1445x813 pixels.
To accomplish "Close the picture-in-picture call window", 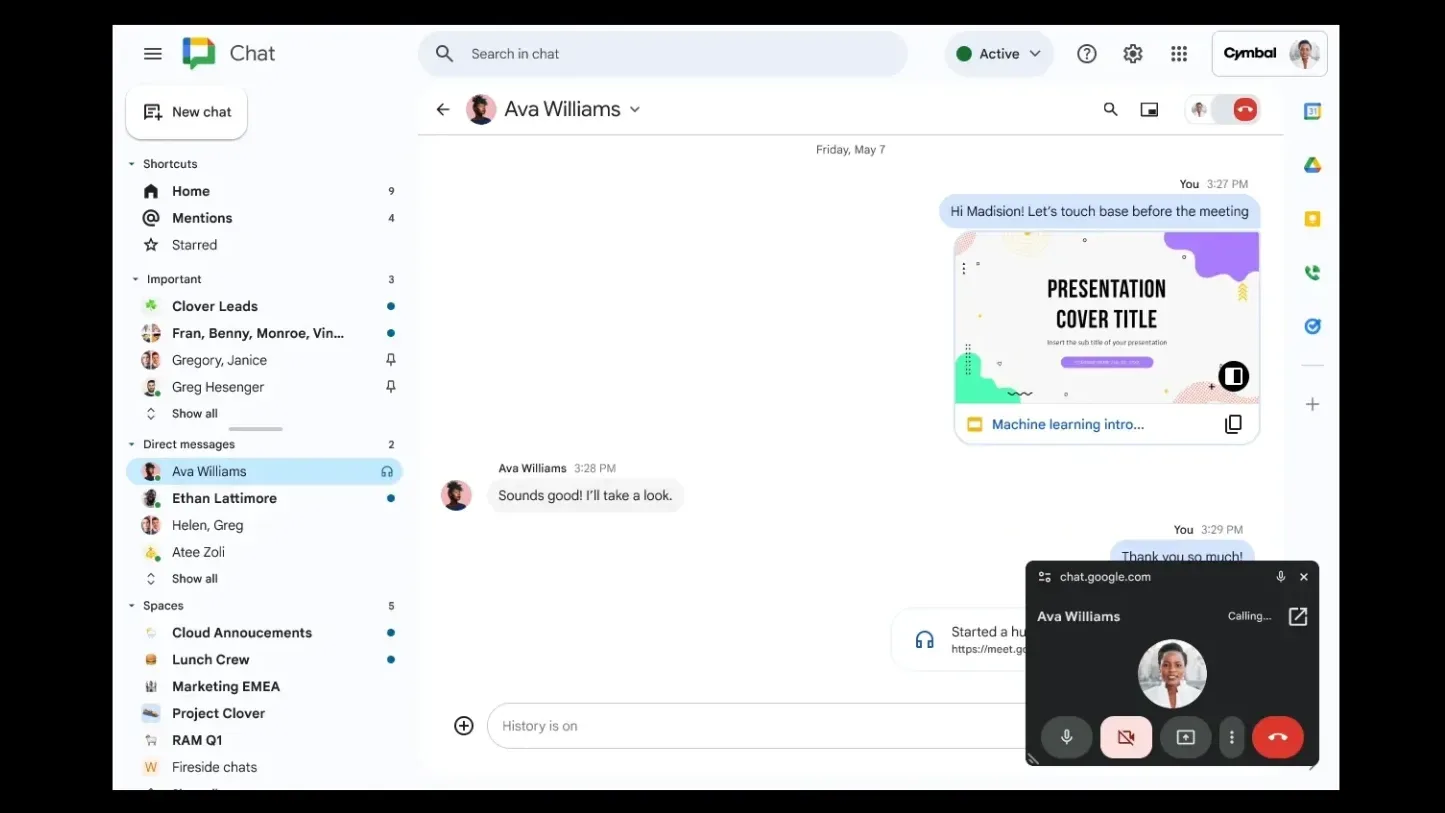I will (x=1303, y=577).
